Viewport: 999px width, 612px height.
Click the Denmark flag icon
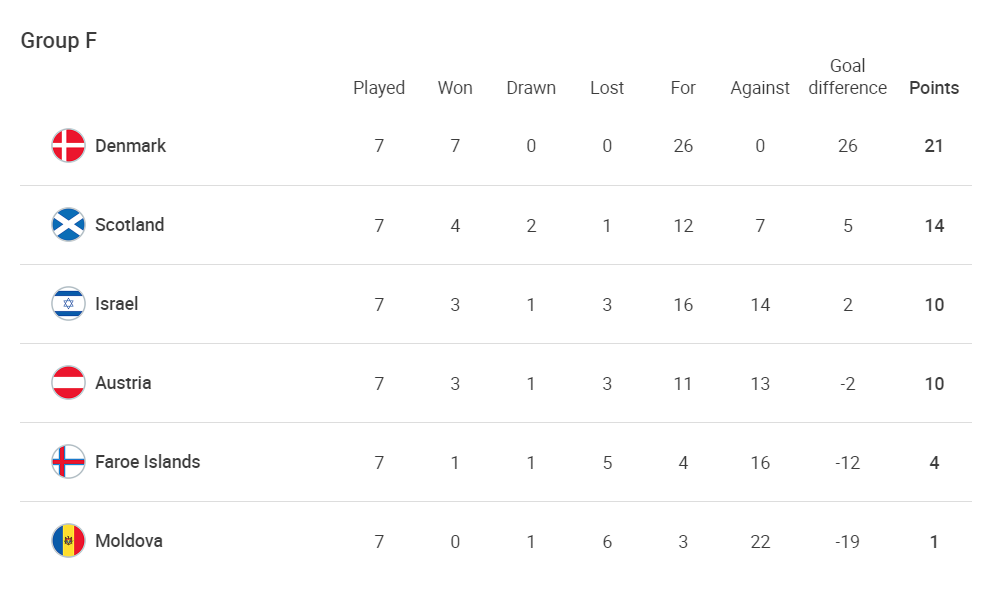coord(68,146)
